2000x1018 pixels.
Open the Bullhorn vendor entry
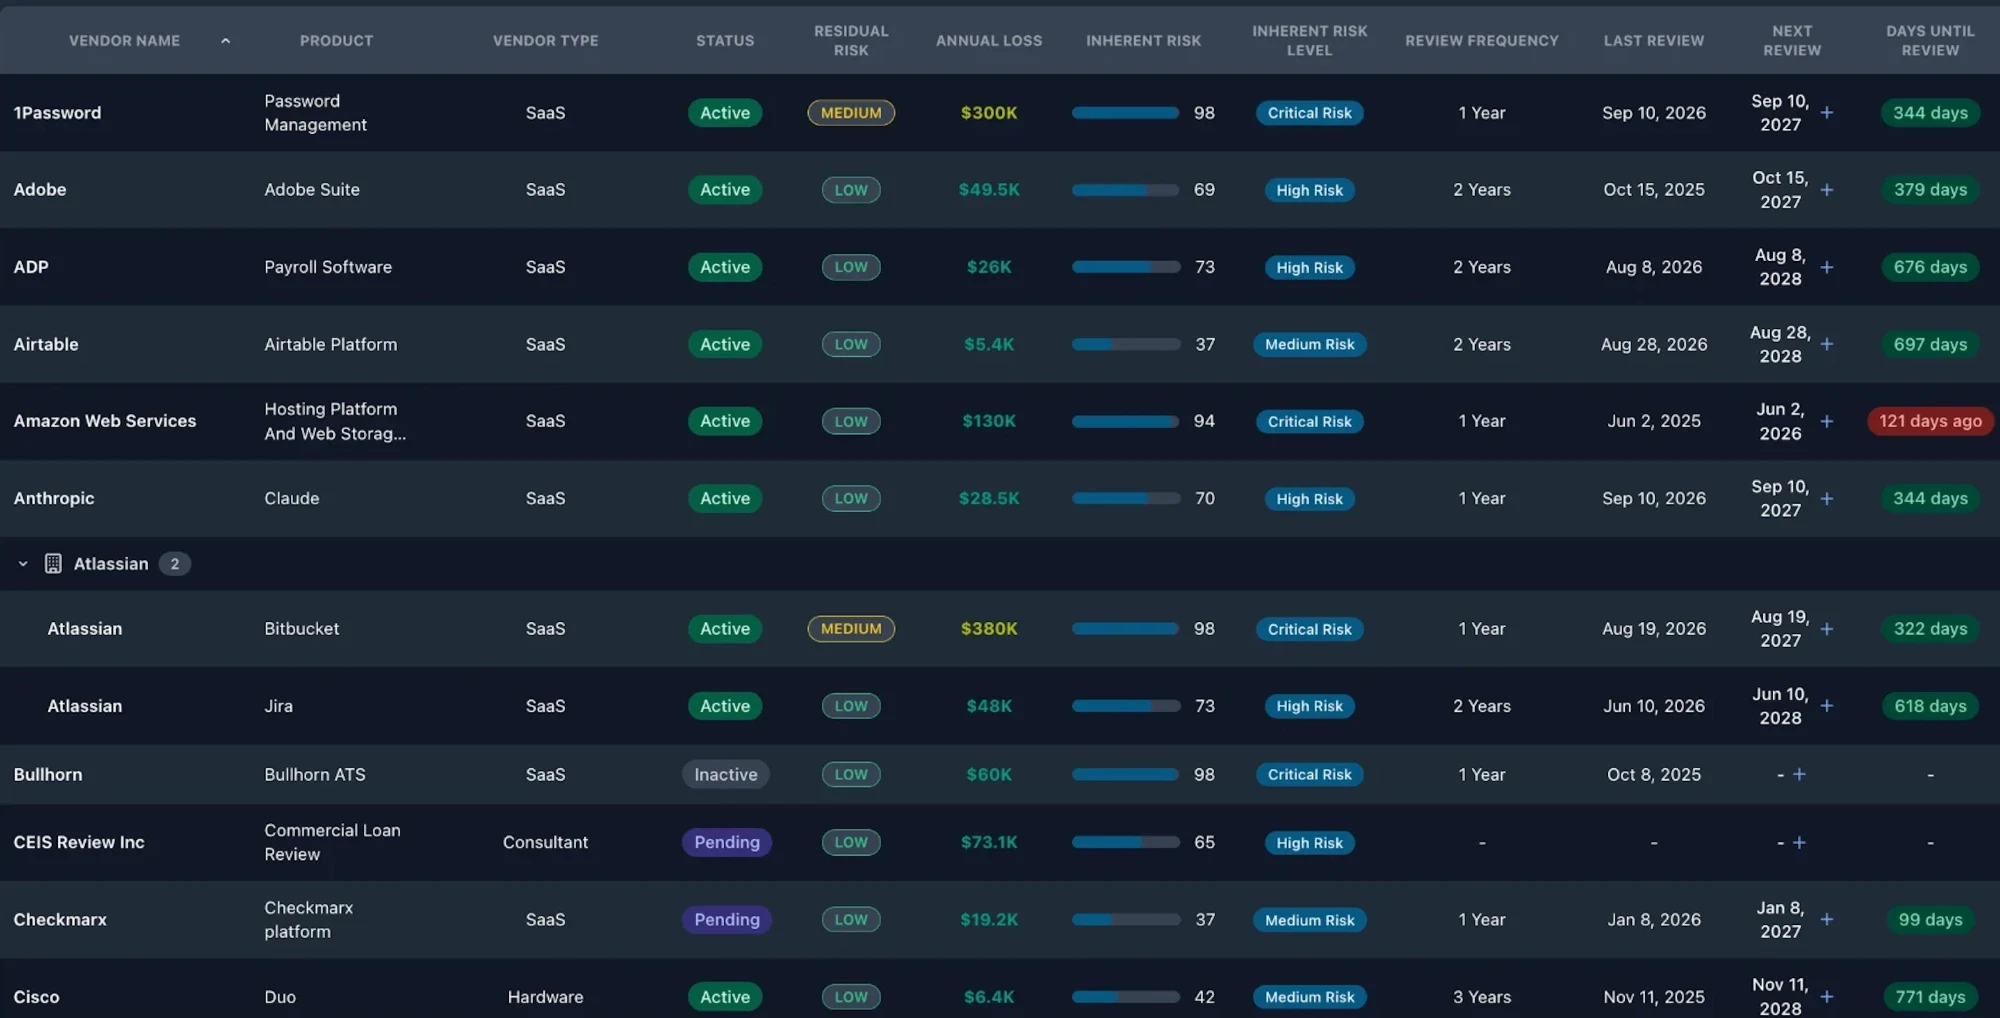coord(48,775)
